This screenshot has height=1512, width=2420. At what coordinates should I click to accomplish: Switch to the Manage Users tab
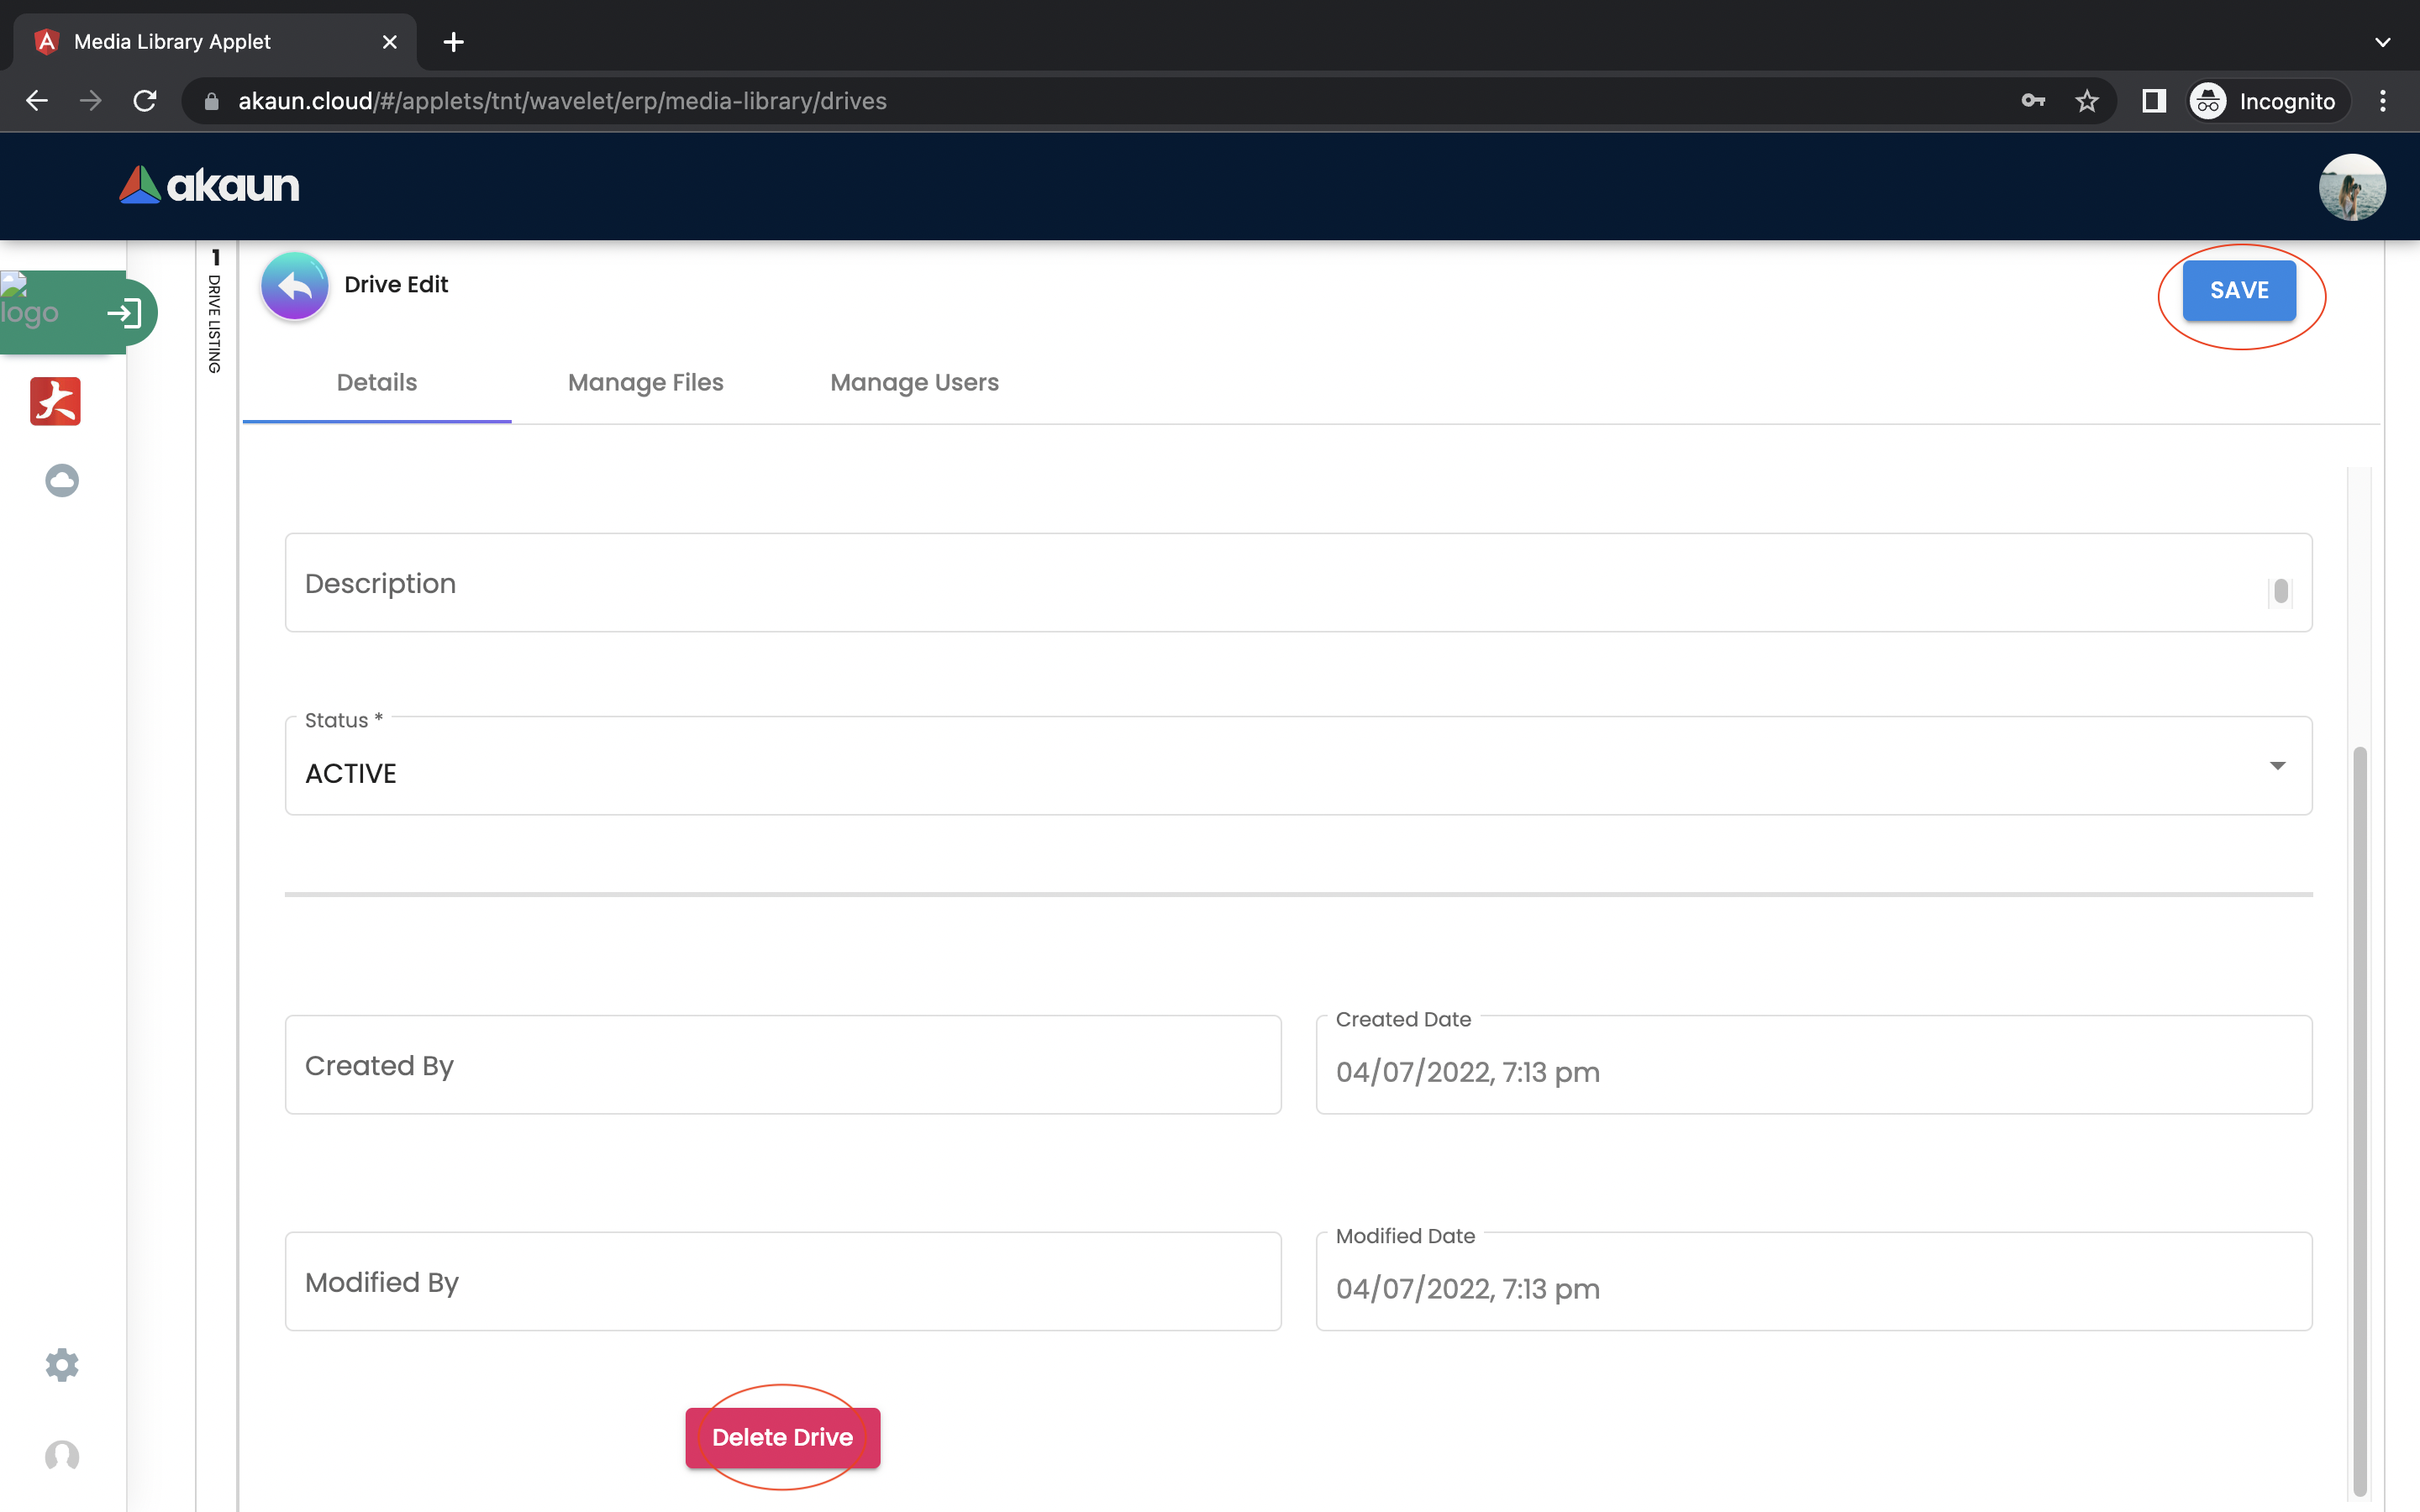914,382
